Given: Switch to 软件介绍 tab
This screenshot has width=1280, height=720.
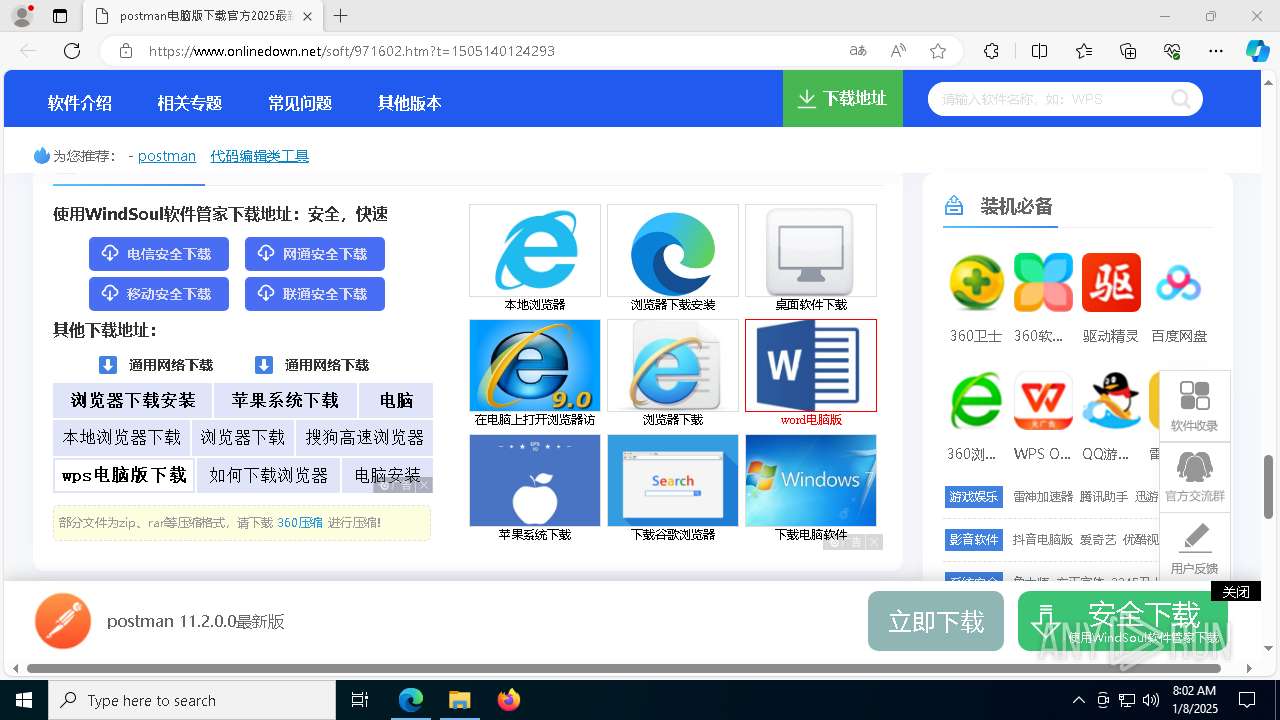Looking at the screenshot, I should tap(80, 103).
